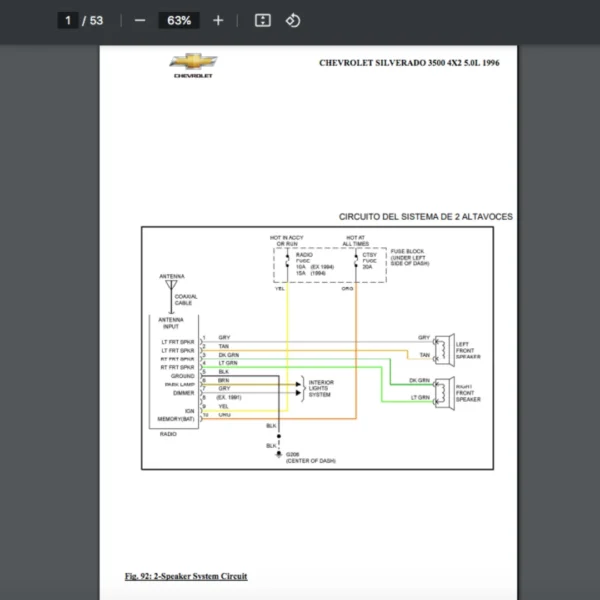
Task: Click the Interior Lights System label
Action: pos(322,388)
